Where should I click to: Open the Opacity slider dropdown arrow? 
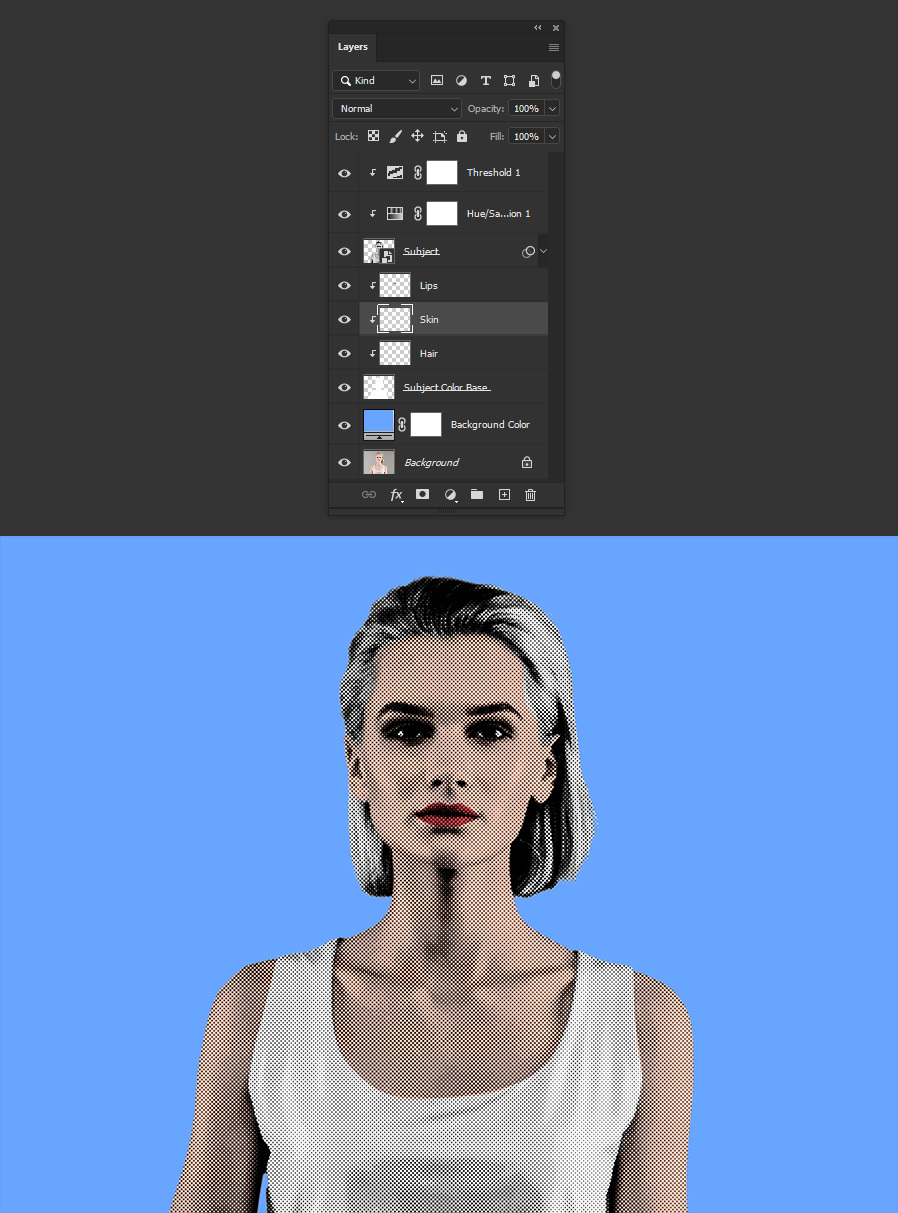pos(552,108)
